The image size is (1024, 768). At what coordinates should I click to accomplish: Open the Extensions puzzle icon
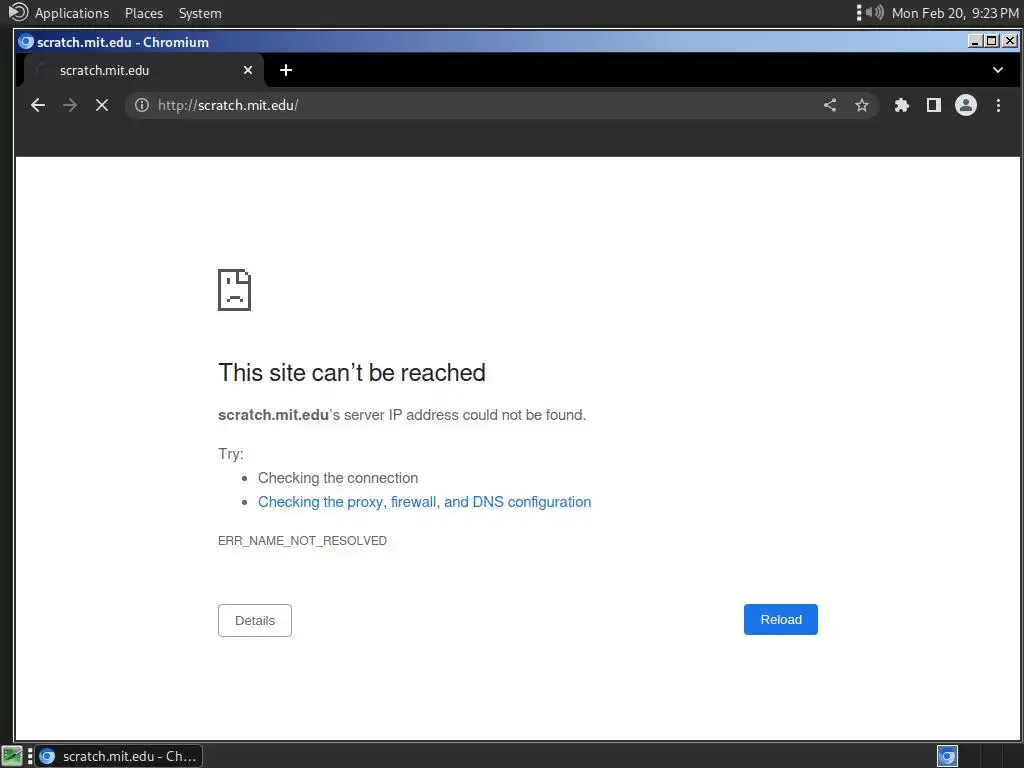tap(902, 105)
